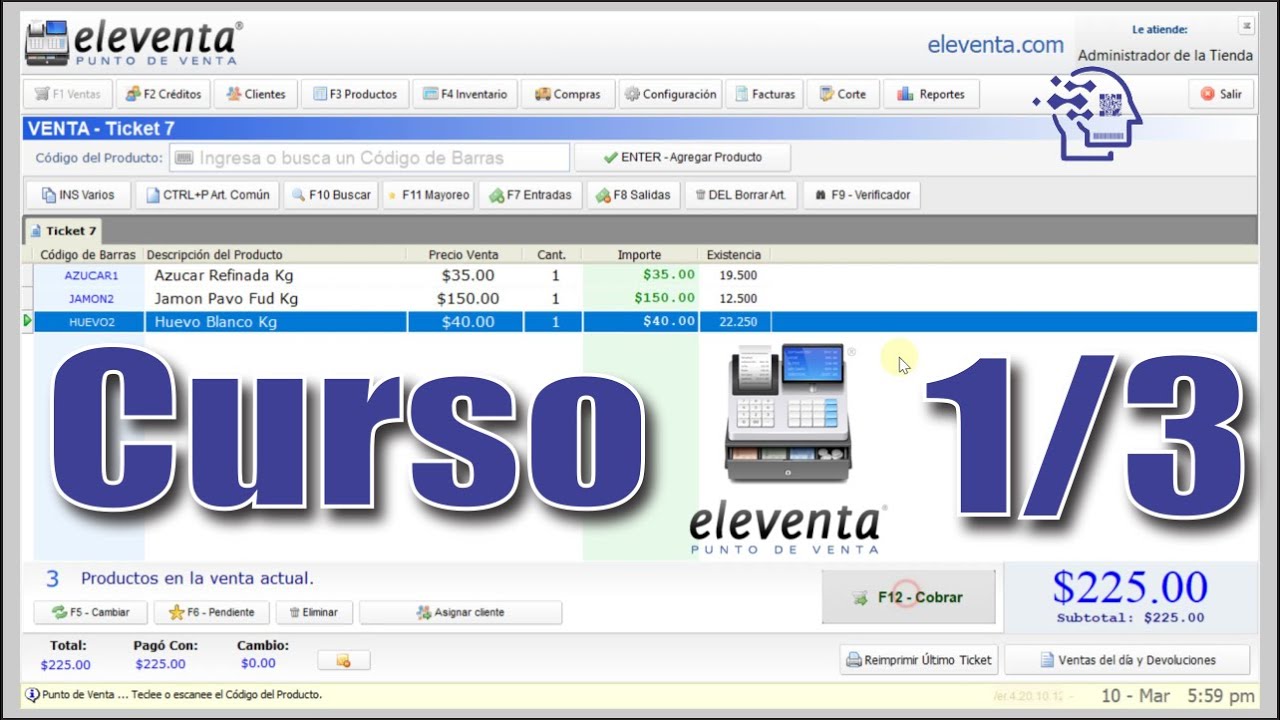Click the Salir exit button

click(1221, 94)
